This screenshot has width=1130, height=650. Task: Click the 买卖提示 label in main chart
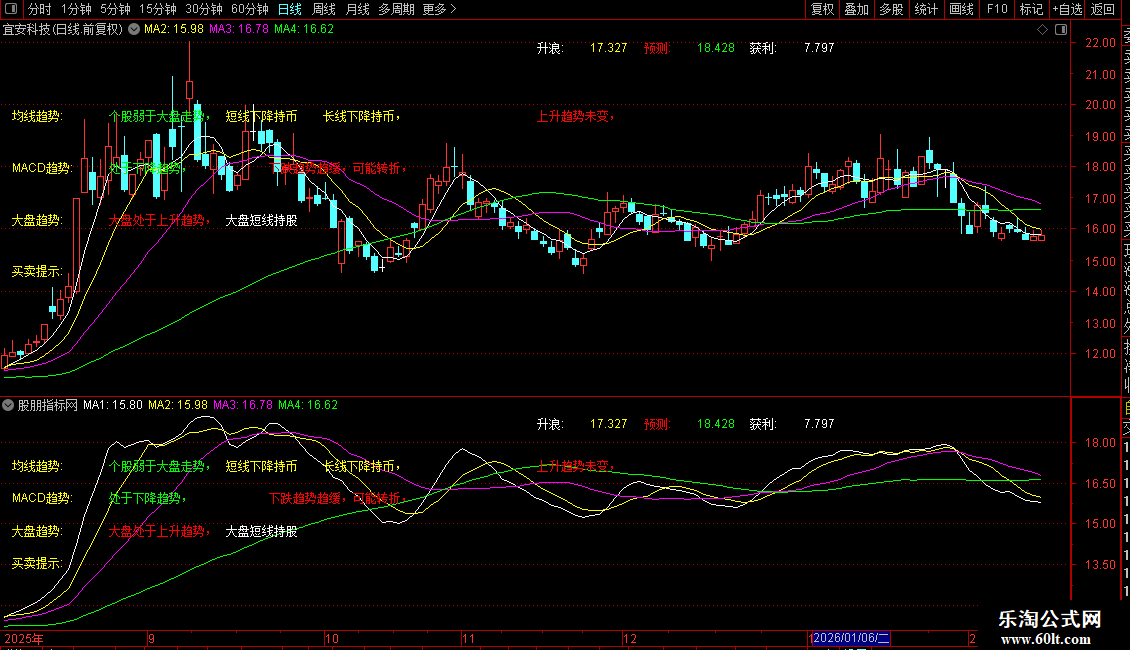pos(36,272)
